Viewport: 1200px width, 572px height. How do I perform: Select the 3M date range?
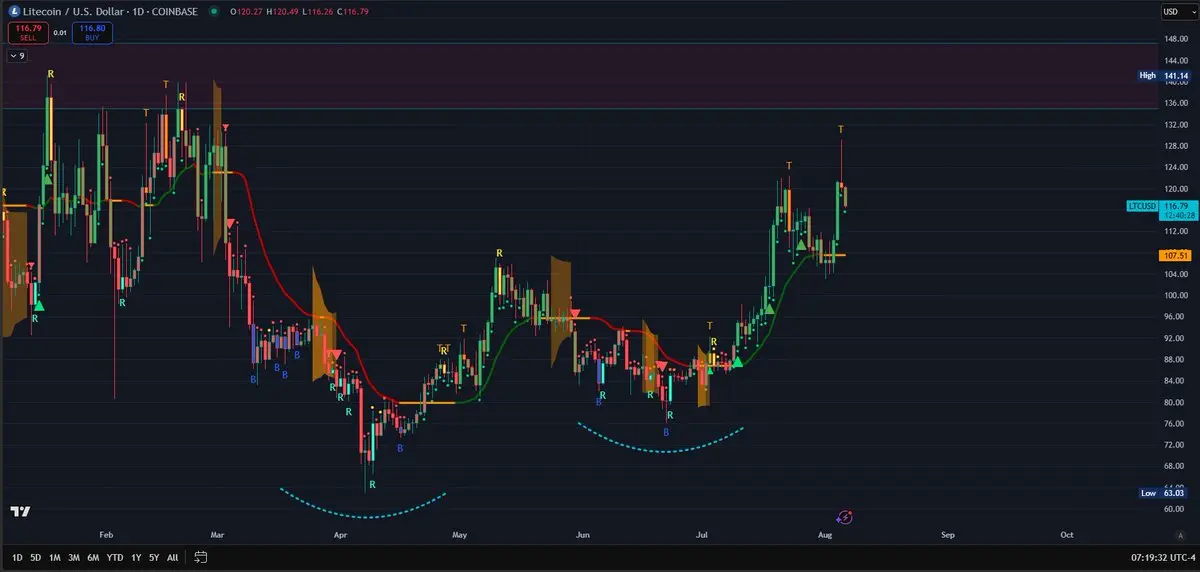(x=74, y=557)
